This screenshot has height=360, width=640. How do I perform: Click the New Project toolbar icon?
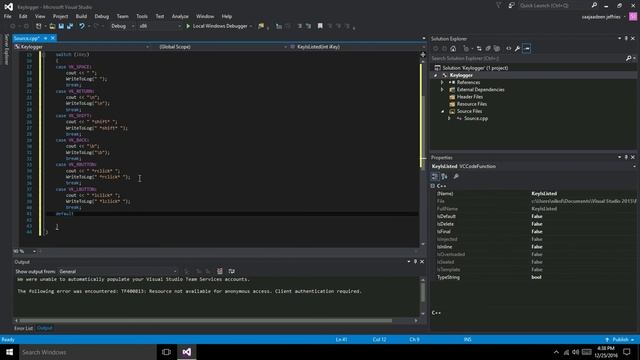[39, 26]
